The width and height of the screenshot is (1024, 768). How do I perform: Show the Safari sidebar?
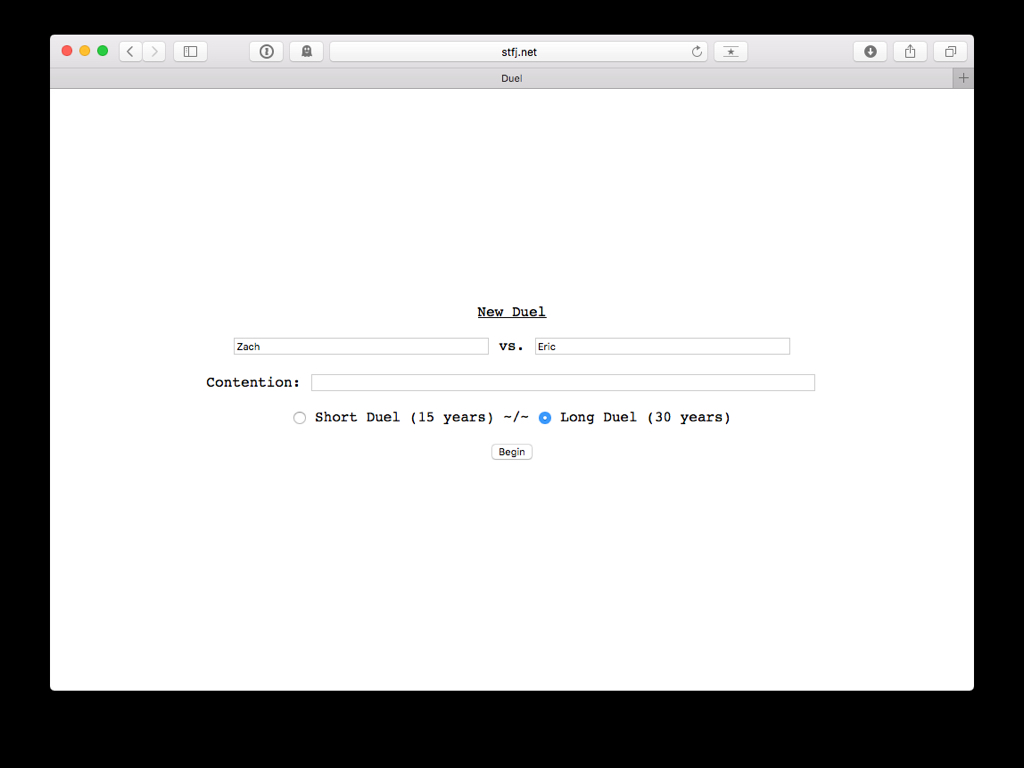(191, 52)
